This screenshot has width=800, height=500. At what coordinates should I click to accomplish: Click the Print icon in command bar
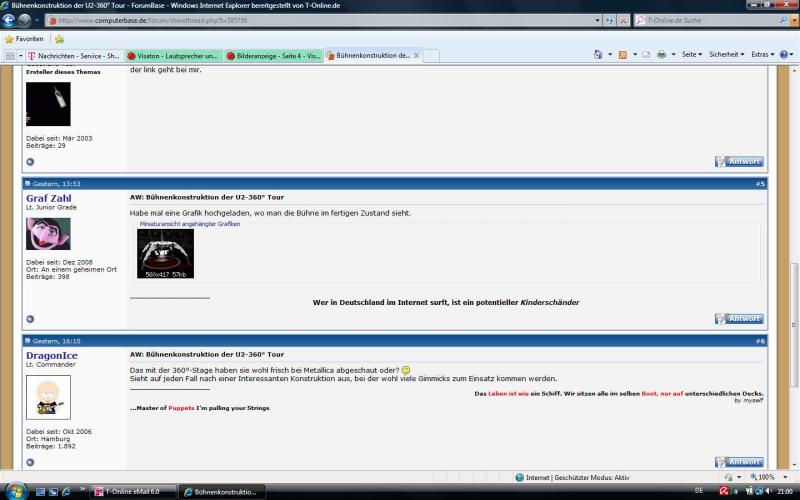pos(662,55)
